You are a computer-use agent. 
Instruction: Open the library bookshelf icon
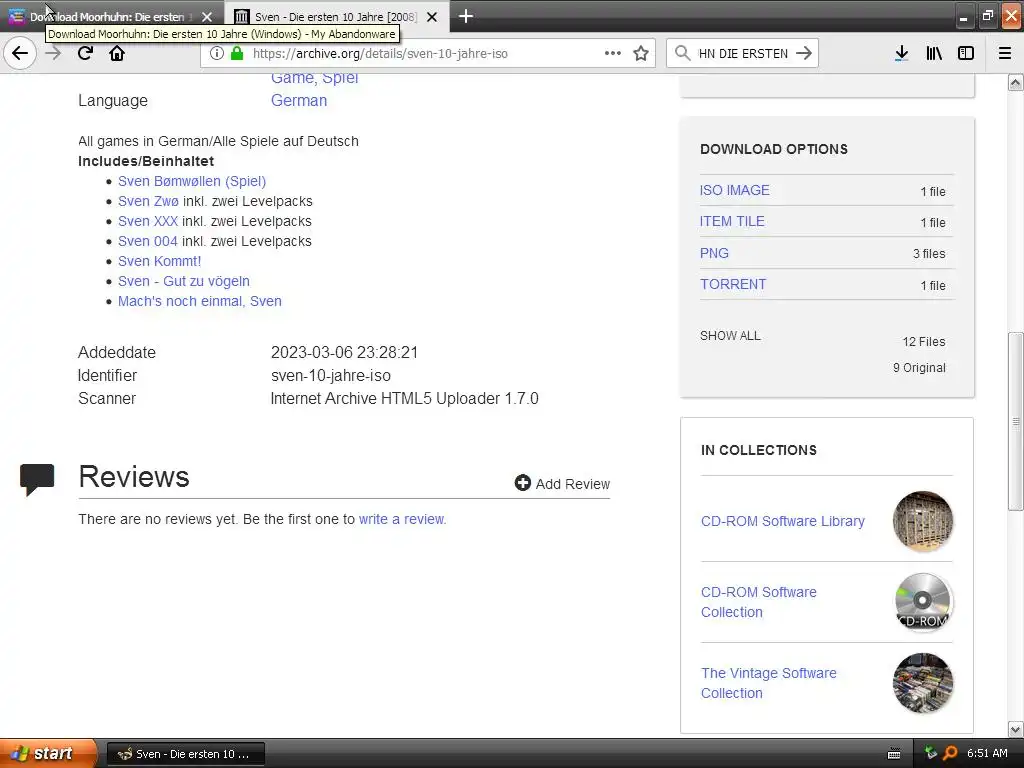tap(934, 53)
